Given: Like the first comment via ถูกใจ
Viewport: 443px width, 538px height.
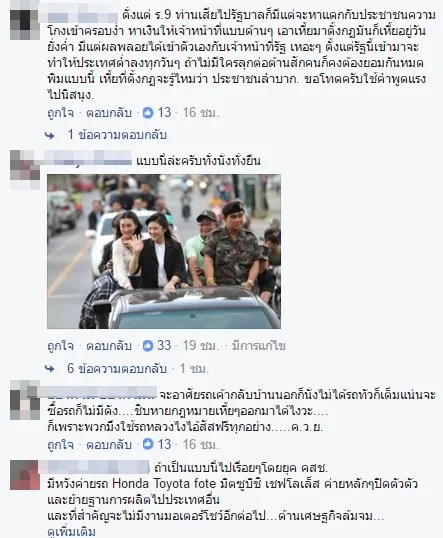Looking at the screenshot, I should point(60,113).
